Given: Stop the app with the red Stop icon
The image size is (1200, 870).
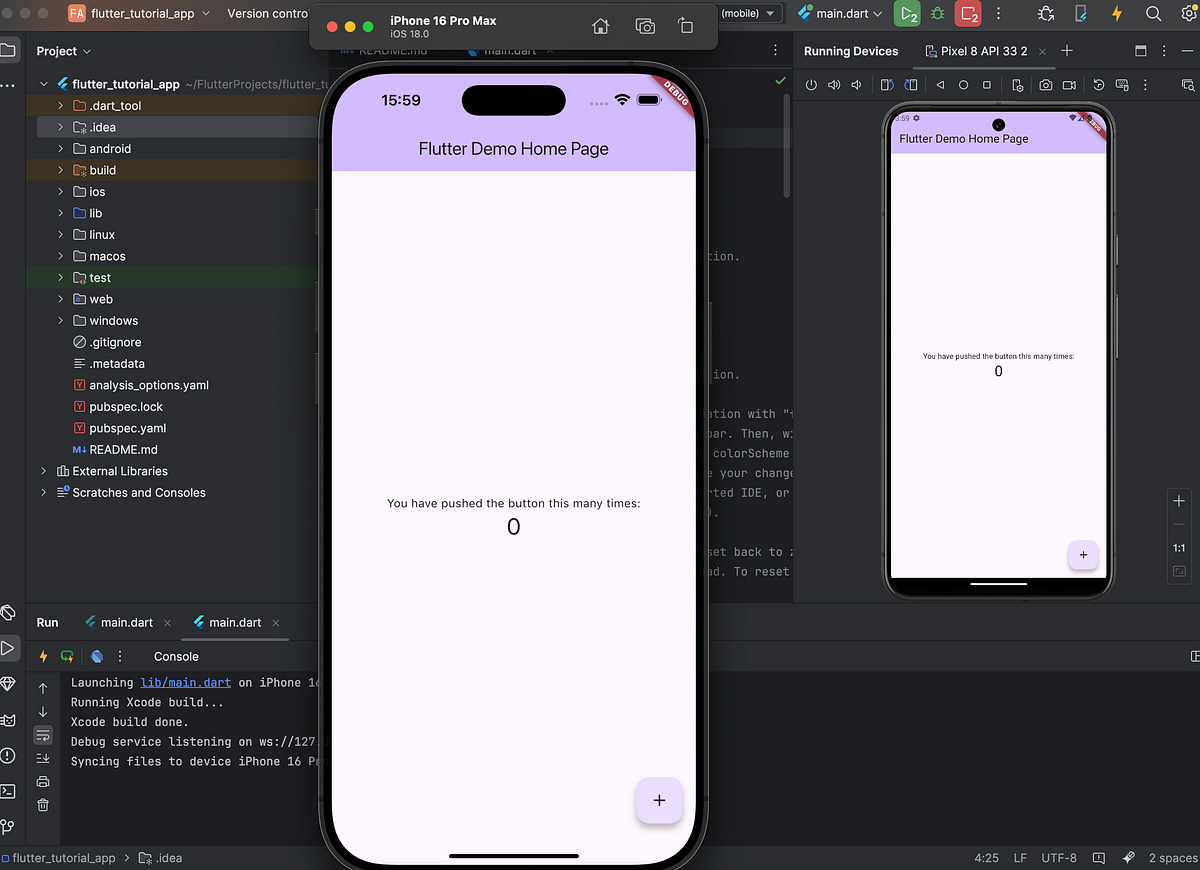Looking at the screenshot, I should coord(968,15).
